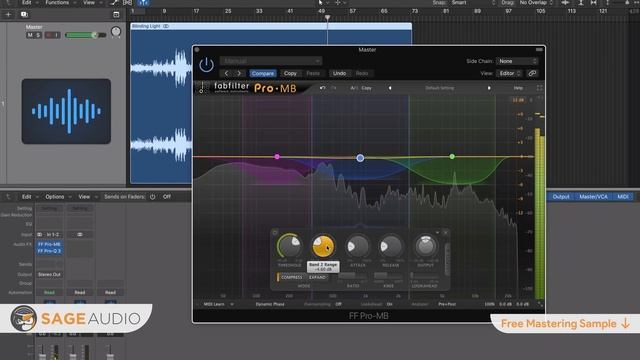Image resolution: width=640 pixels, height=360 pixels.
Task: Toggle the A/B state switch in Pro-MB
Action: pyautogui.click(x=353, y=88)
